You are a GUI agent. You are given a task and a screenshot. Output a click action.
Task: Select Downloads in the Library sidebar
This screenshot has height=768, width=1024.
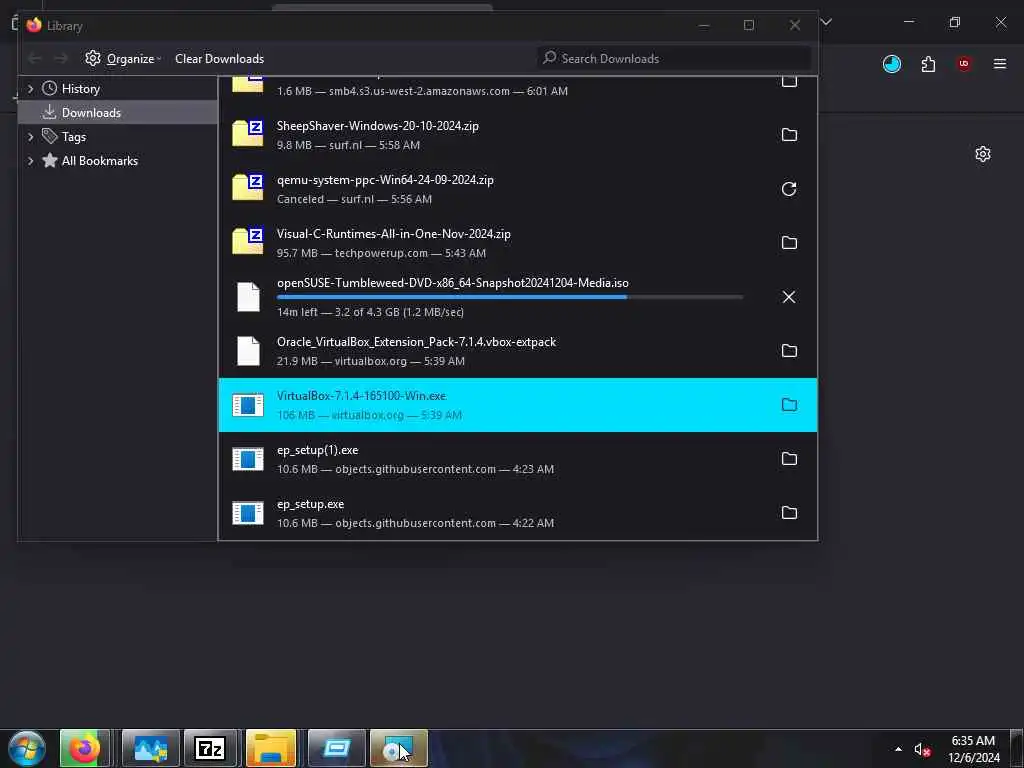(118, 112)
